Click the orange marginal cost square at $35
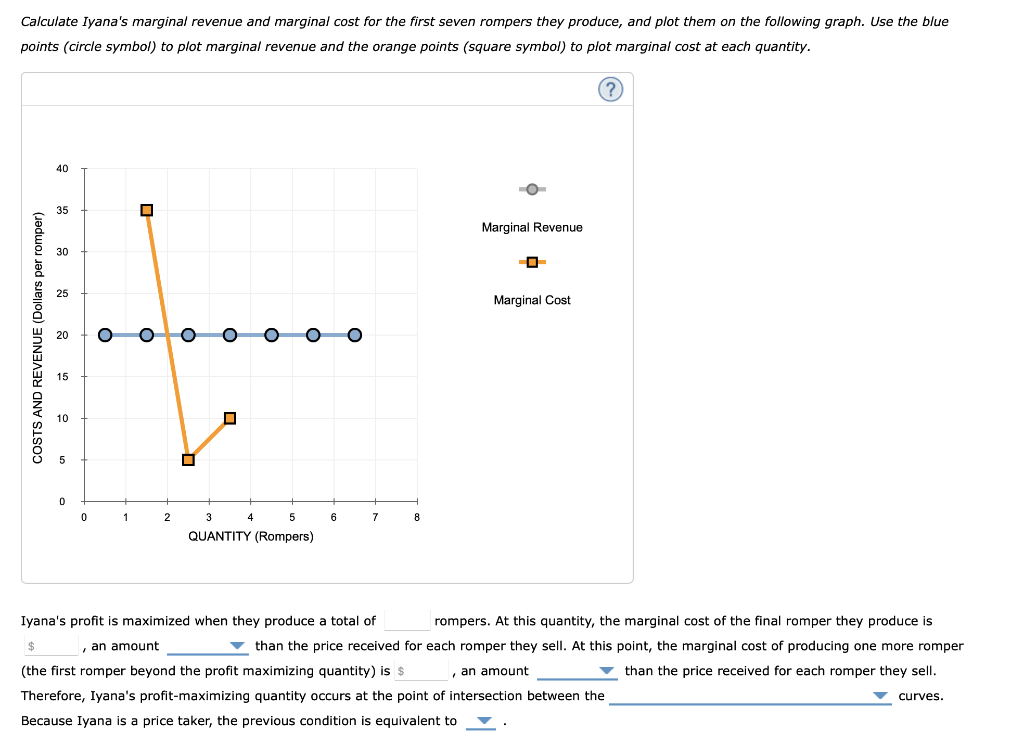Viewport: 1024px width, 744px height. pyautogui.click(x=146, y=210)
